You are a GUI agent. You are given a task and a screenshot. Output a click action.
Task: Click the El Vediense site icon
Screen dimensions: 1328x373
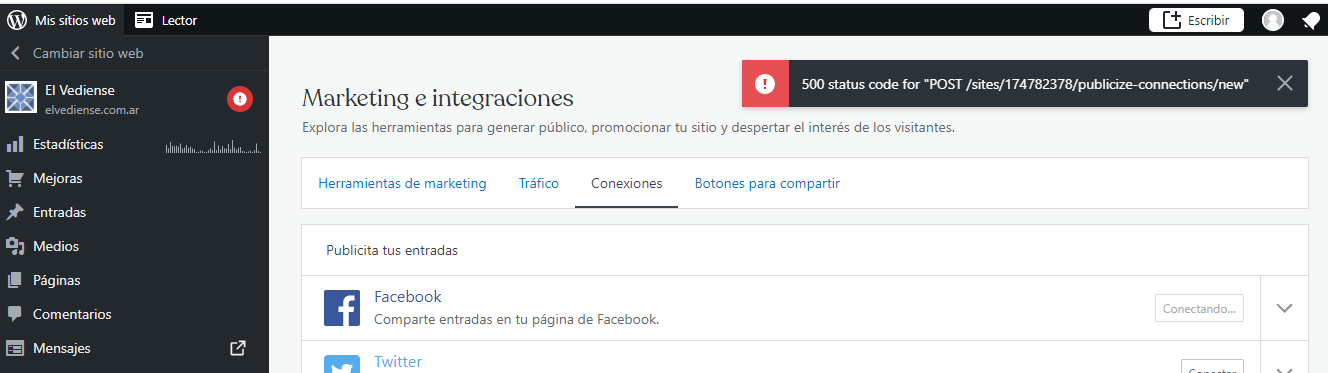[x=21, y=97]
